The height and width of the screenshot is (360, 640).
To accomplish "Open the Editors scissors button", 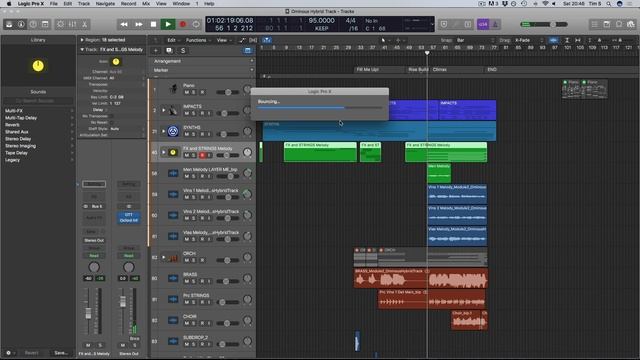I will point(84,24).
